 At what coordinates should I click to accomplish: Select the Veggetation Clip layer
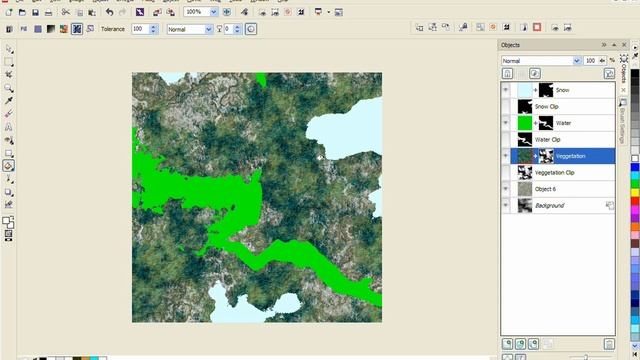click(x=558, y=173)
